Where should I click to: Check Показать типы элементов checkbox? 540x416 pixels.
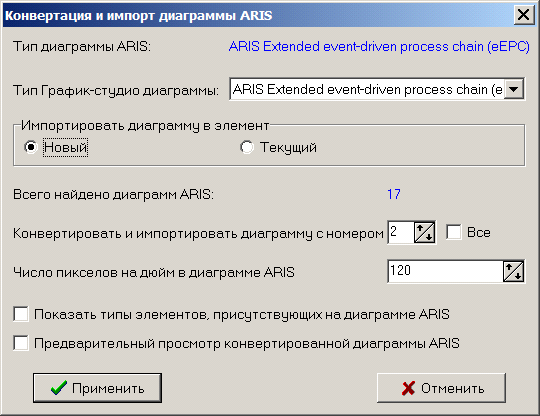pyautogui.click(x=21, y=314)
